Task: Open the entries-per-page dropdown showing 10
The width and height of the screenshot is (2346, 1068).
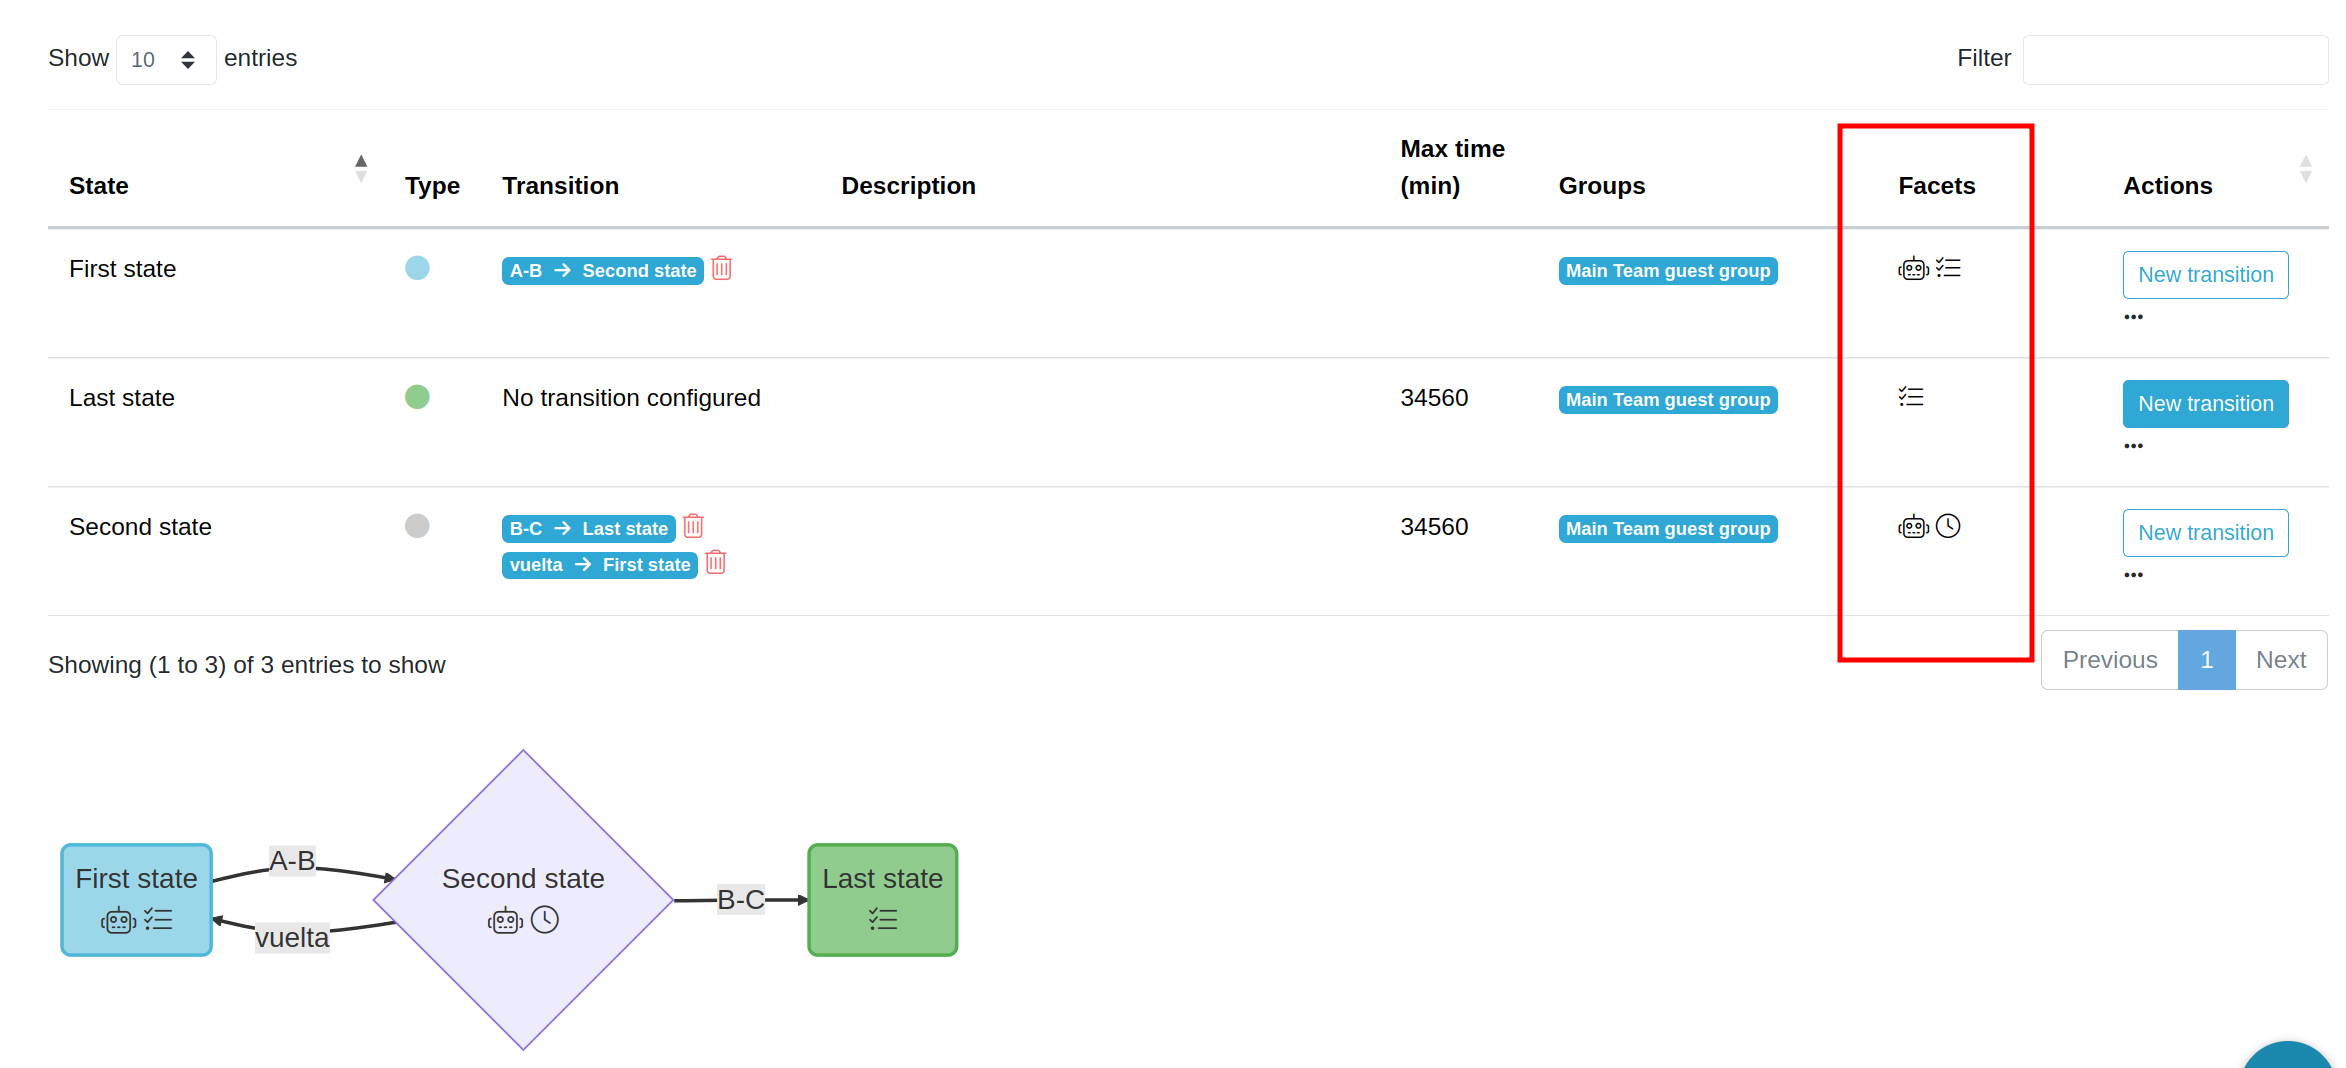Action: (165, 60)
